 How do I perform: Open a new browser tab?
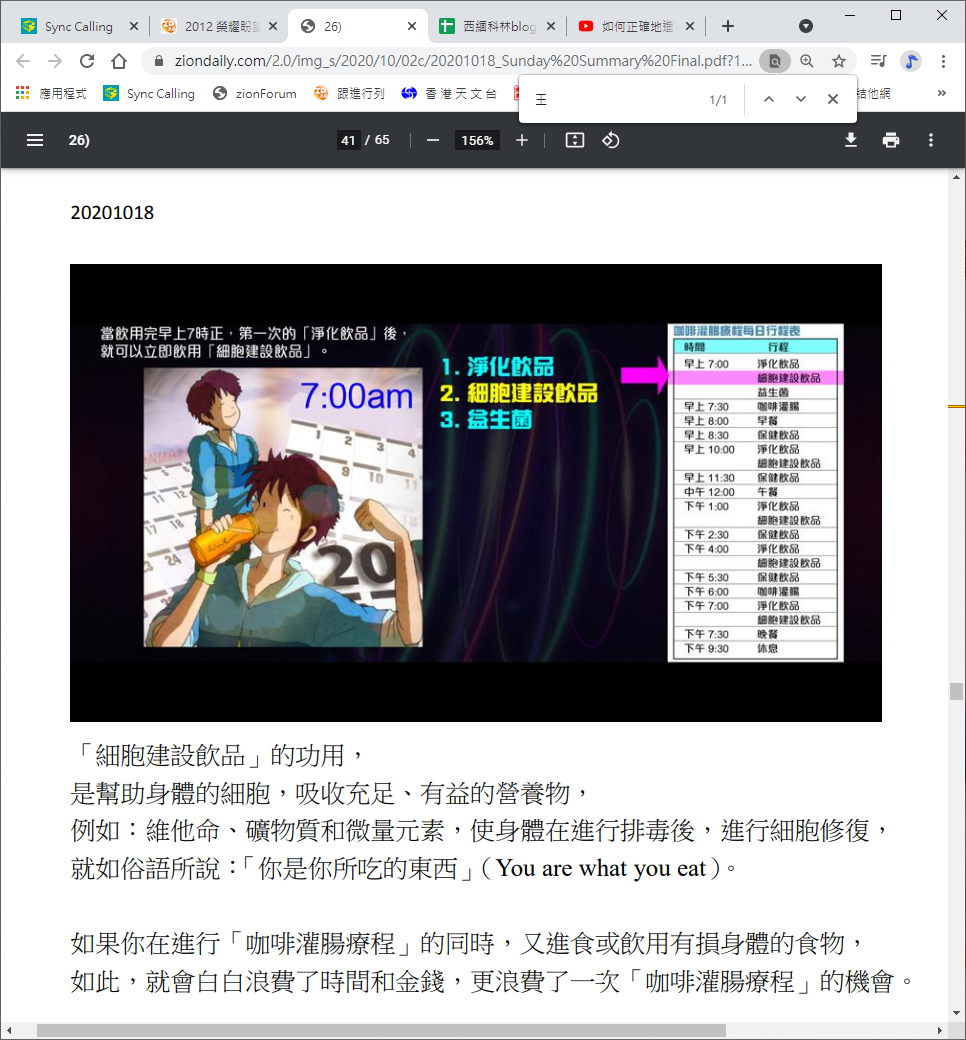point(728,27)
